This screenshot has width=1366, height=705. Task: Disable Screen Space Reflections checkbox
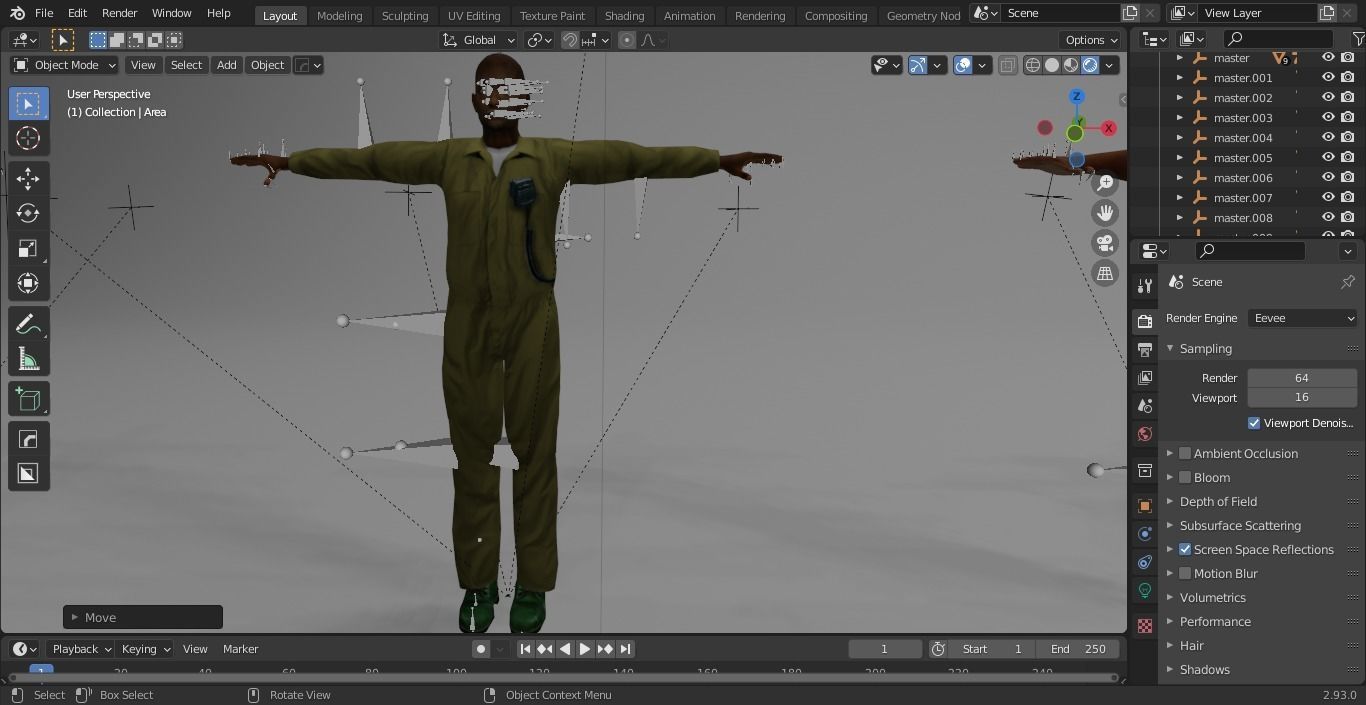pyautogui.click(x=1185, y=549)
